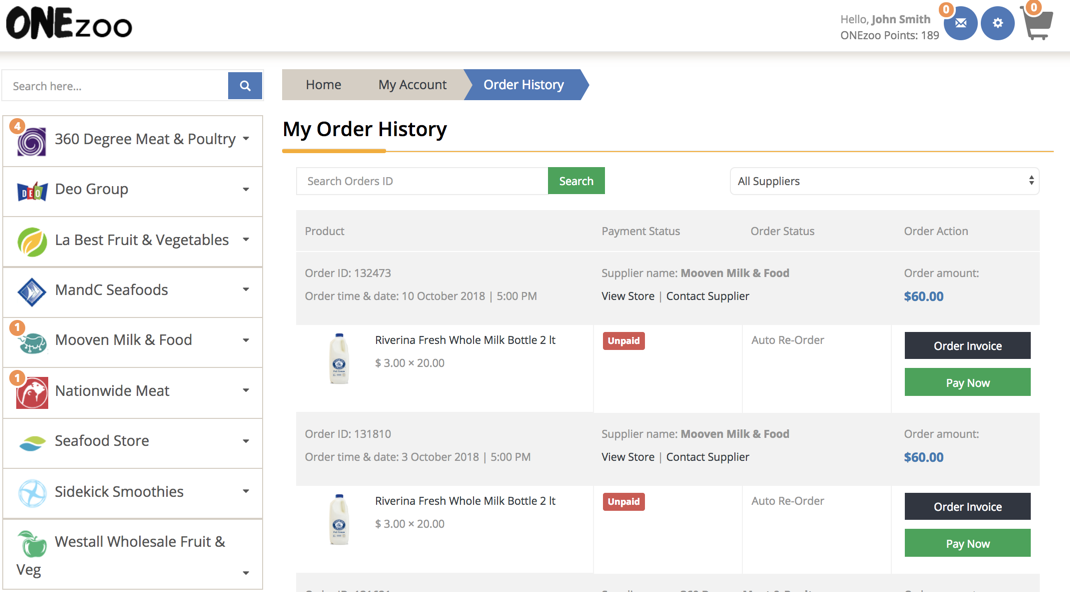Click the Nationwide Meat logo icon

(32, 392)
